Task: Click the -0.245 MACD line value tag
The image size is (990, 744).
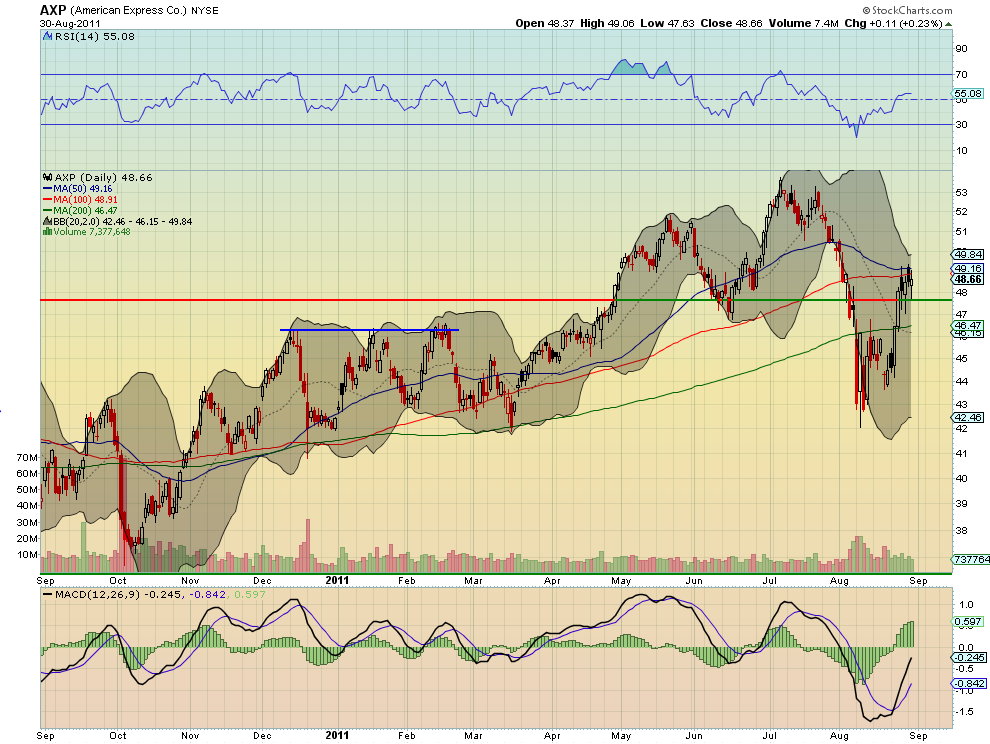Action: (x=969, y=657)
